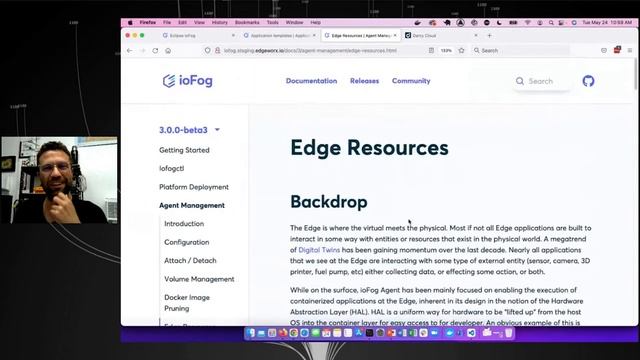Open the View menu
Viewport: 640px width, 360px height.
[x=199, y=23]
